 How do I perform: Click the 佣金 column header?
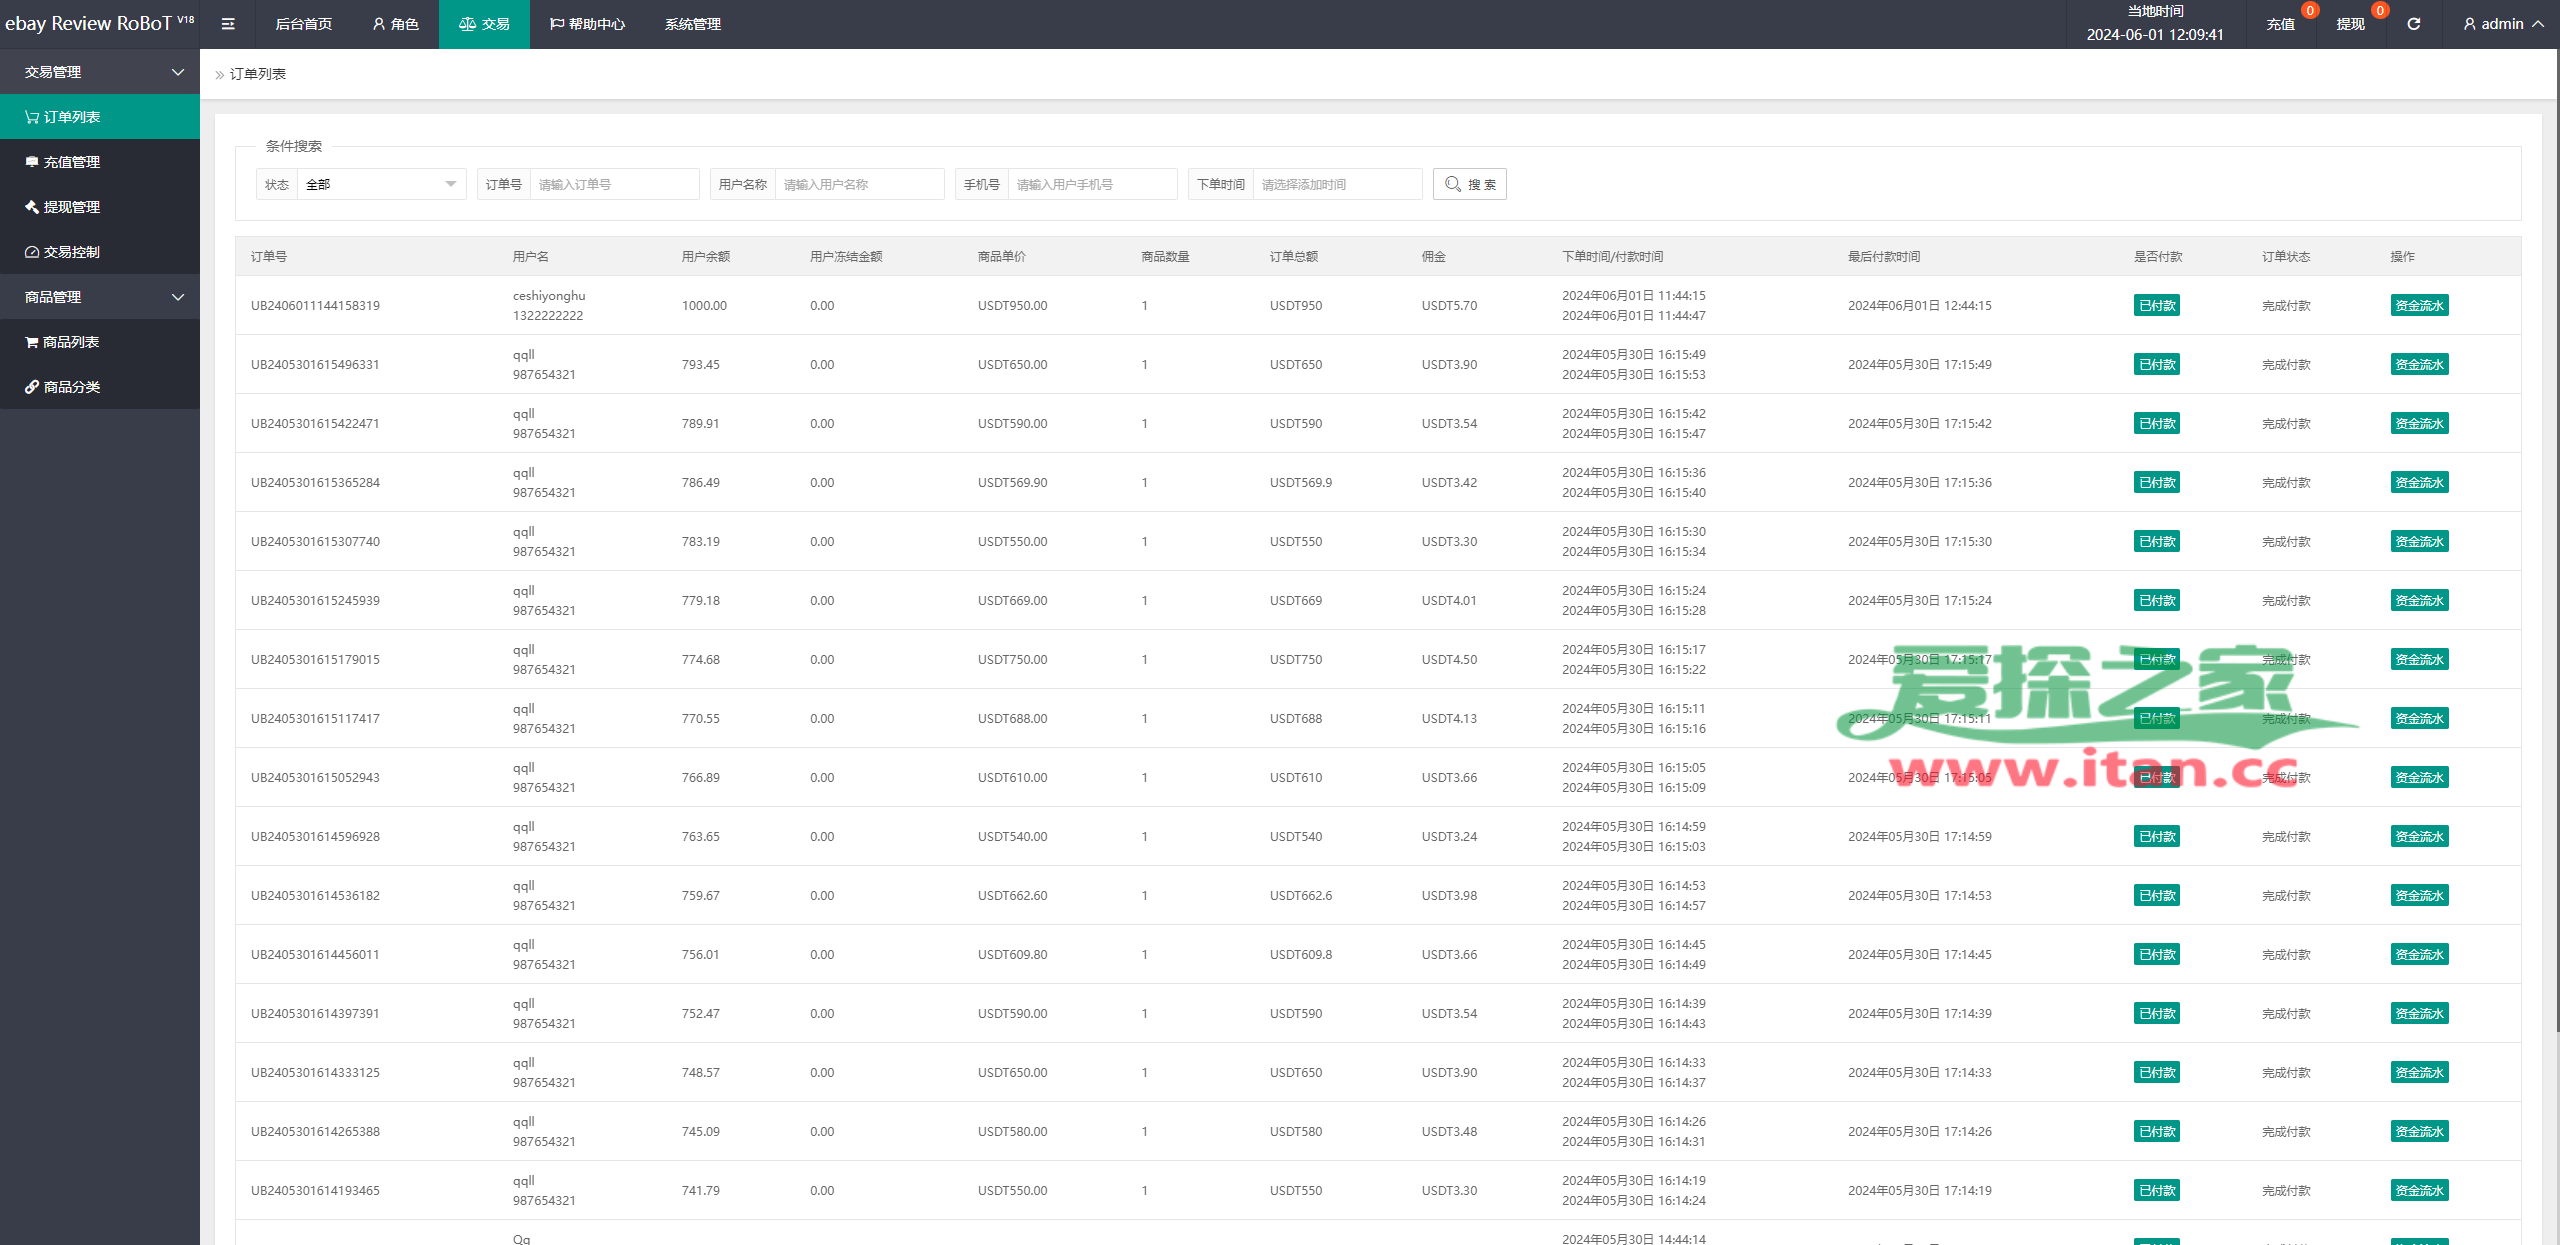click(1434, 257)
